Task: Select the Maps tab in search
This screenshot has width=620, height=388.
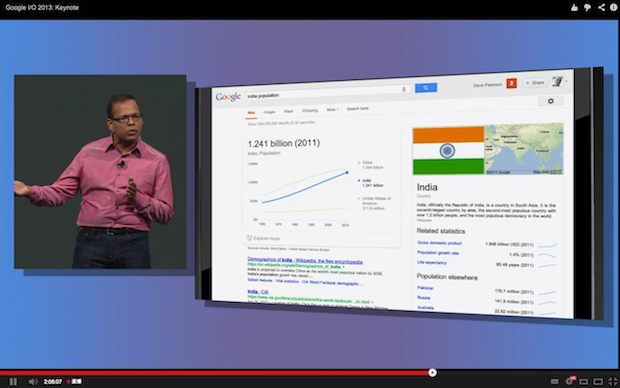Action: 289,111
